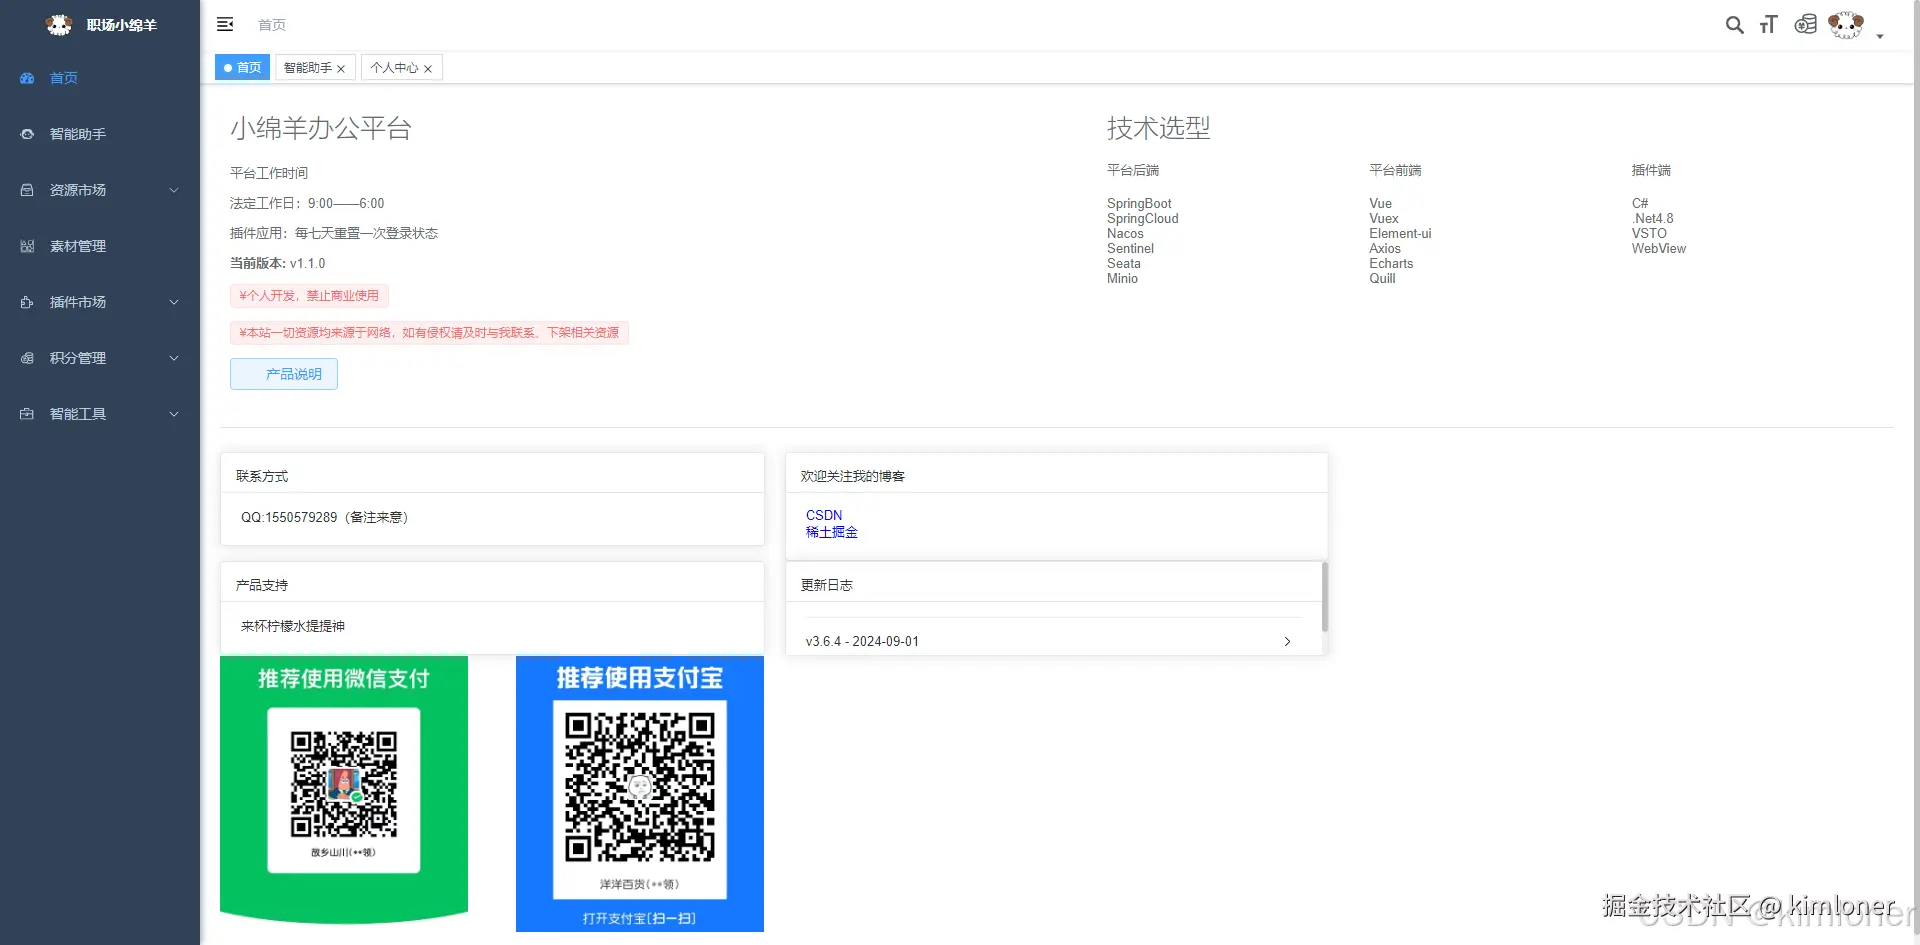Click the 来杯柠檬水提提神 text

pos(293,626)
